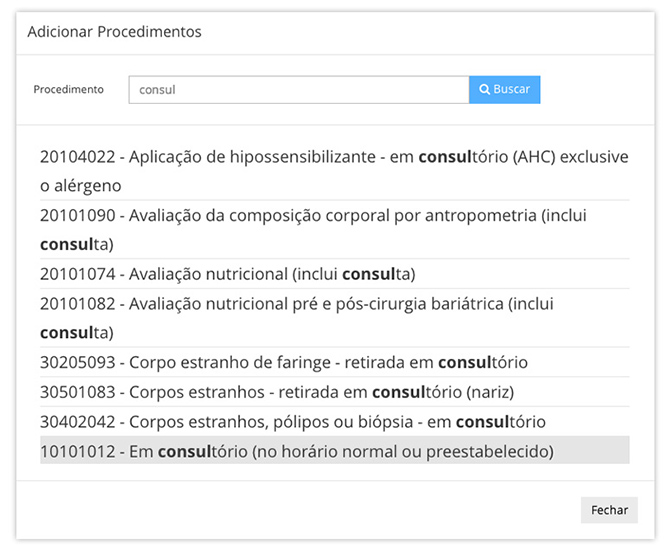This screenshot has width=670, height=552.
Task: Select 30501083 Corpos estranhos (nariz)
Action: coord(335,392)
